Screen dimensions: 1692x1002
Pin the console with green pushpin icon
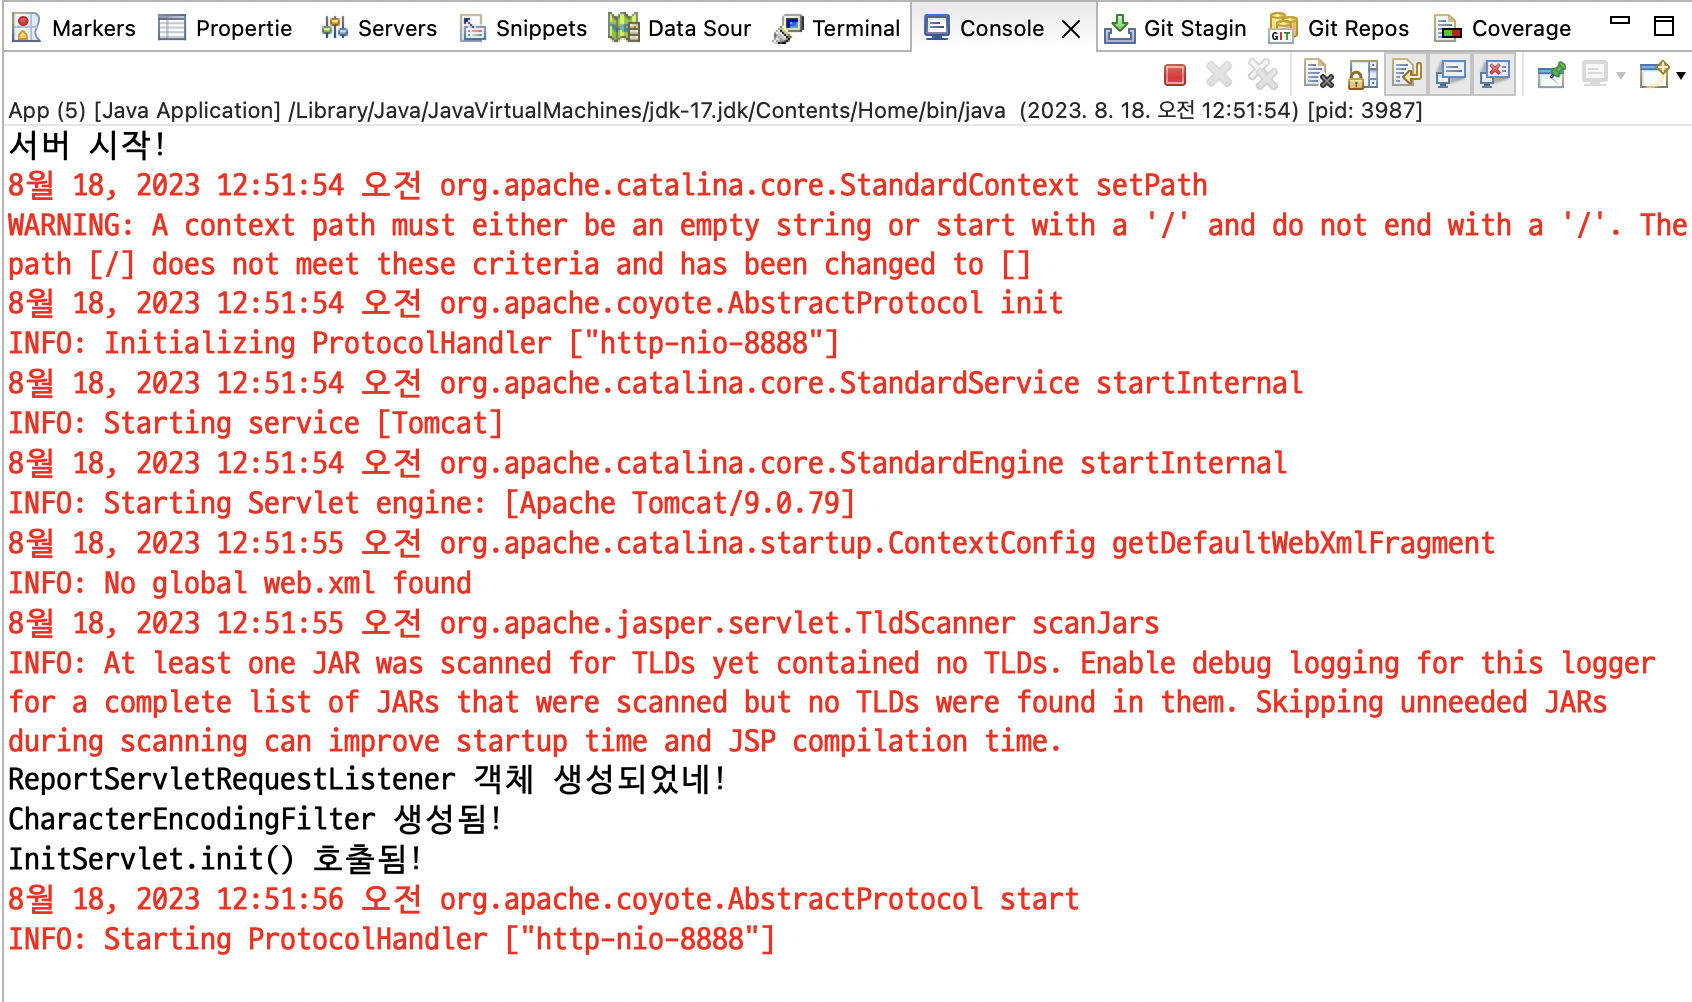[x=1552, y=75]
